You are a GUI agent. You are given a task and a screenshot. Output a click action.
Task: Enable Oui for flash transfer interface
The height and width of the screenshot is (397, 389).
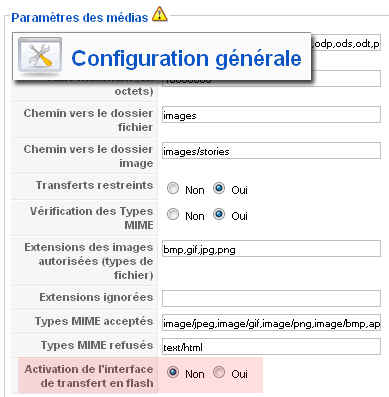tap(219, 372)
